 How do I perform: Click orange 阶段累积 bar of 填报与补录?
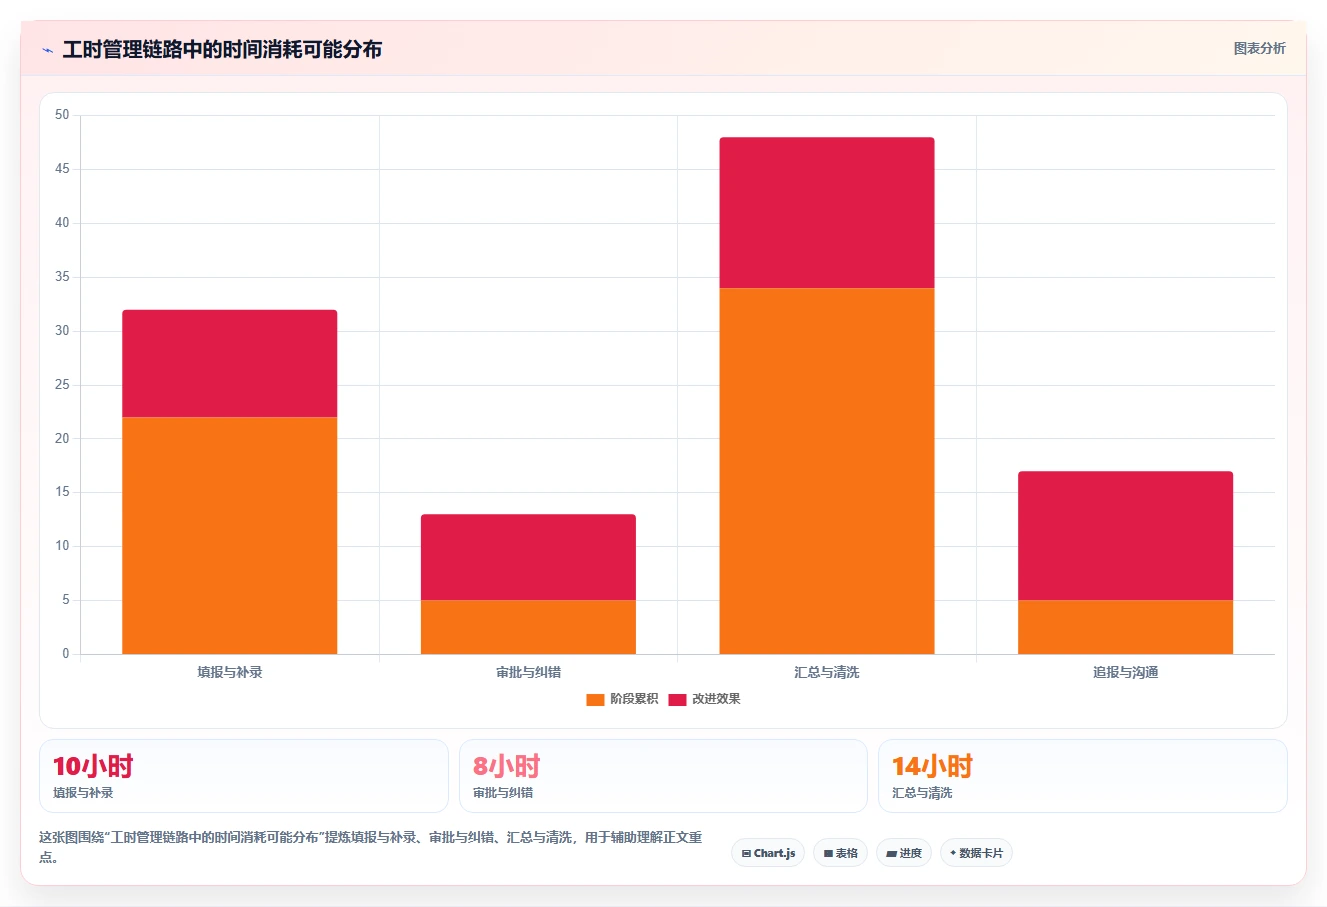pos(230,535)
